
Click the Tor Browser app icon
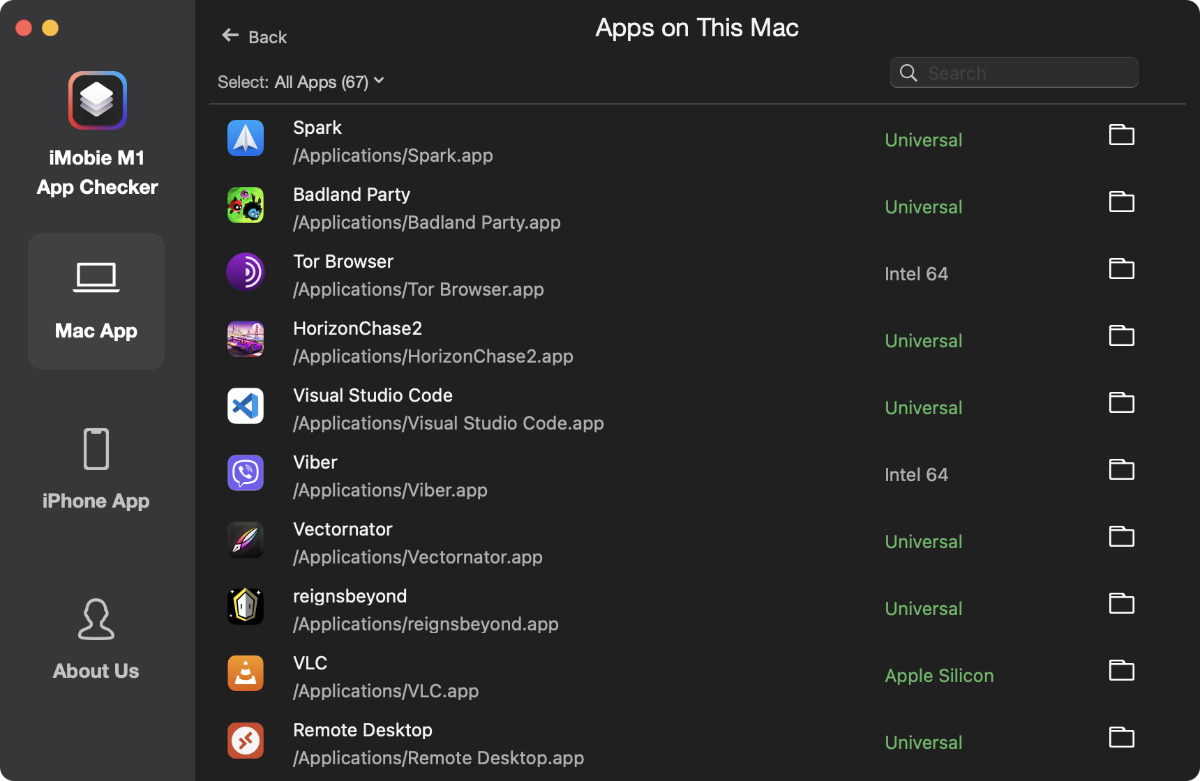(x=245, y=272)
